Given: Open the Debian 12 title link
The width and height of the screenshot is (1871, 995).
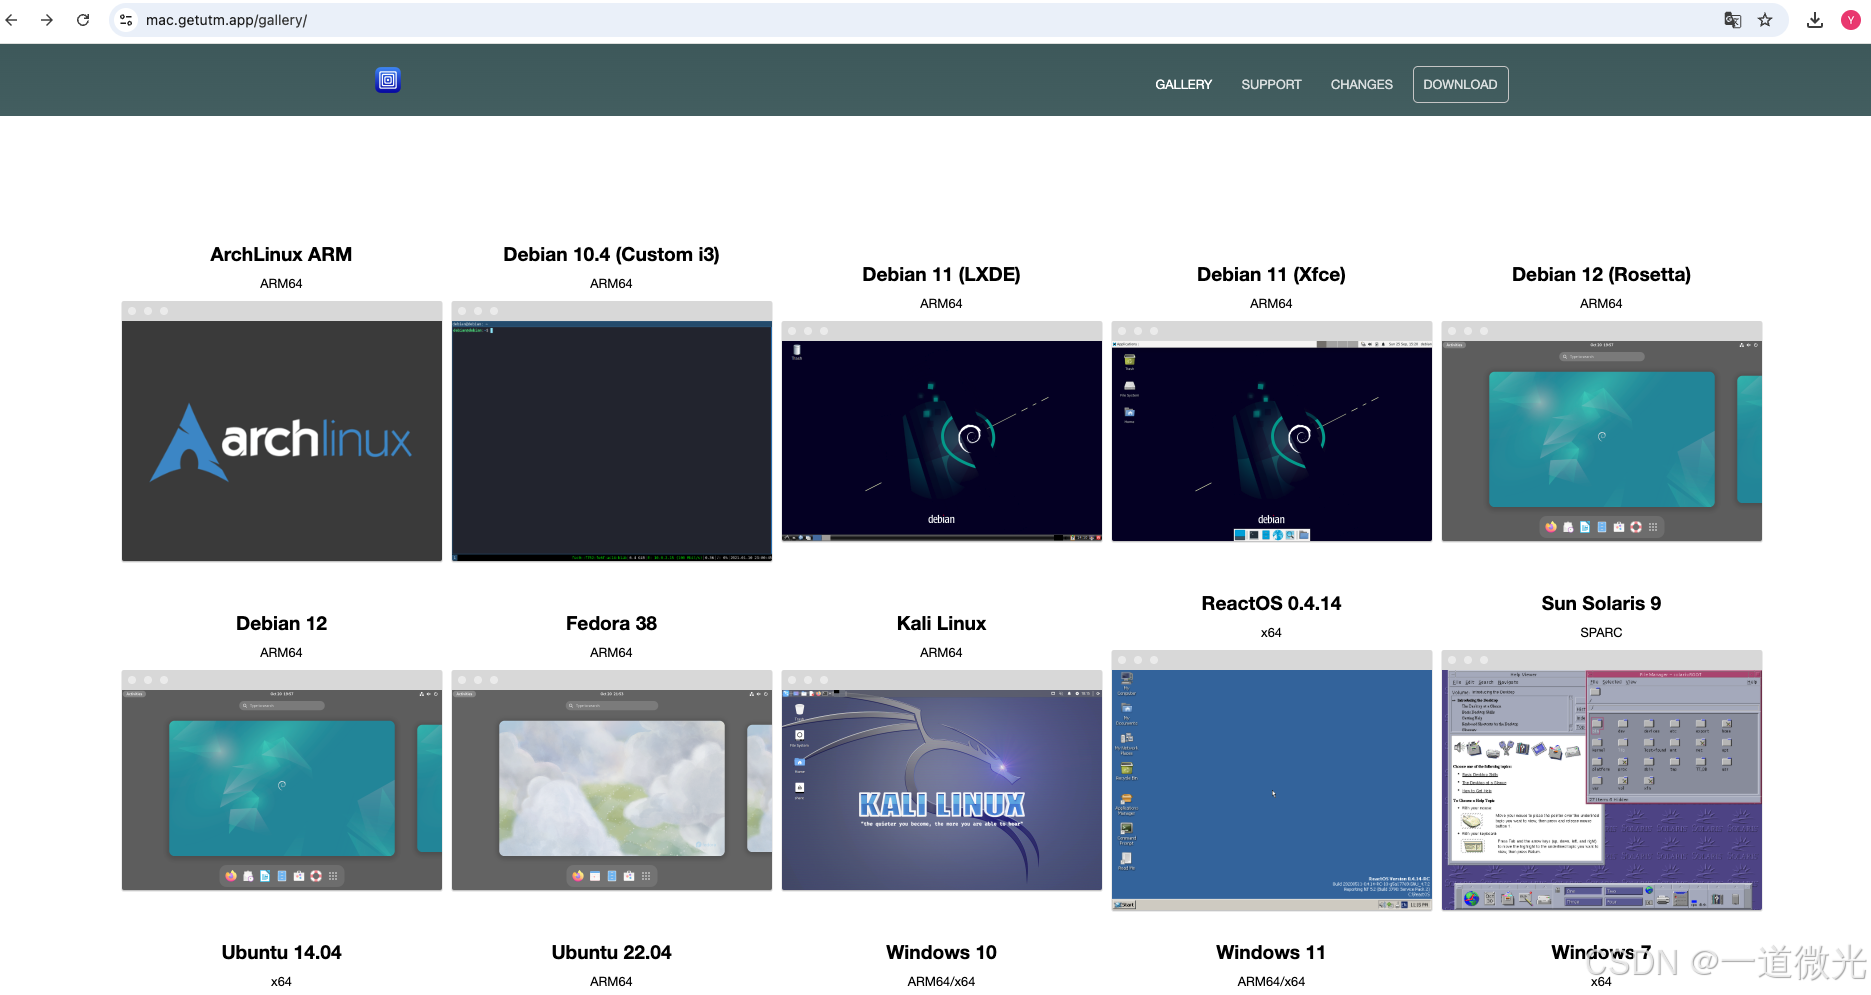Looking at the screenshot, I should click(x=281, y=624).
